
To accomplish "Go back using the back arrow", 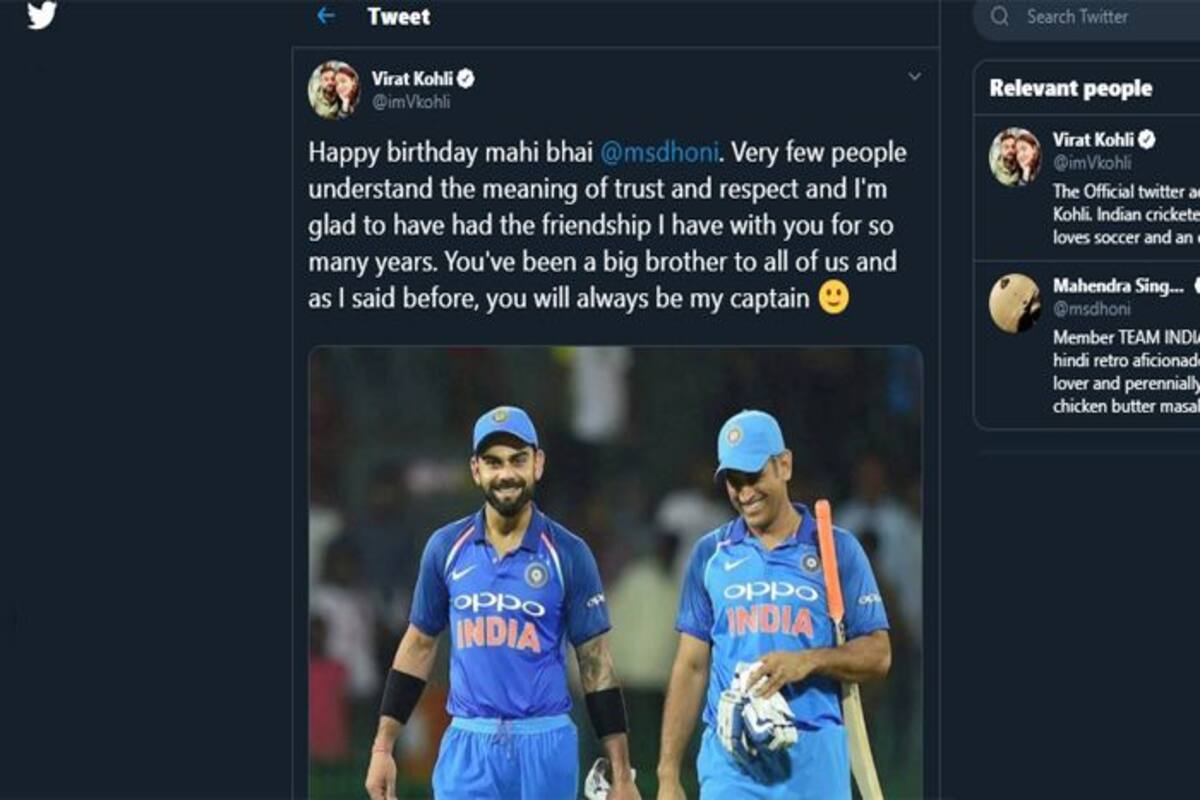I will (325, 16).
